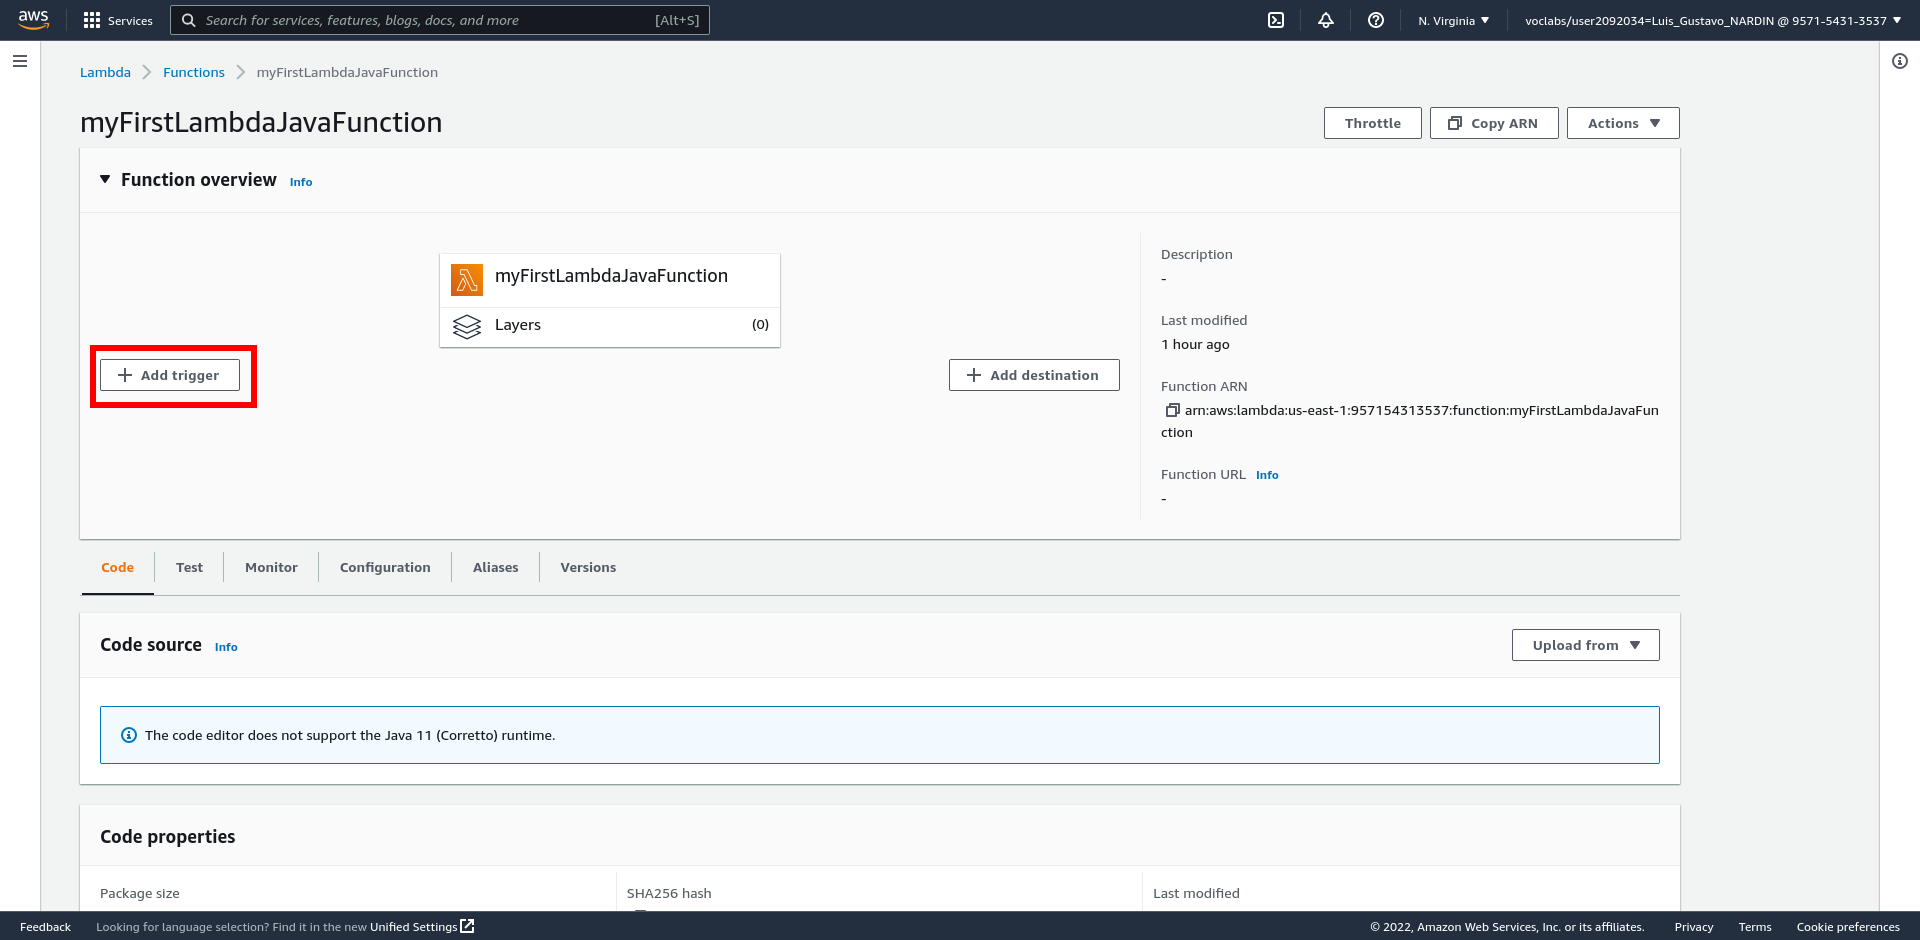This screenshot has width=1920, height=940.
Task: Select the Layers stack icon
Action: coord(467,326)
